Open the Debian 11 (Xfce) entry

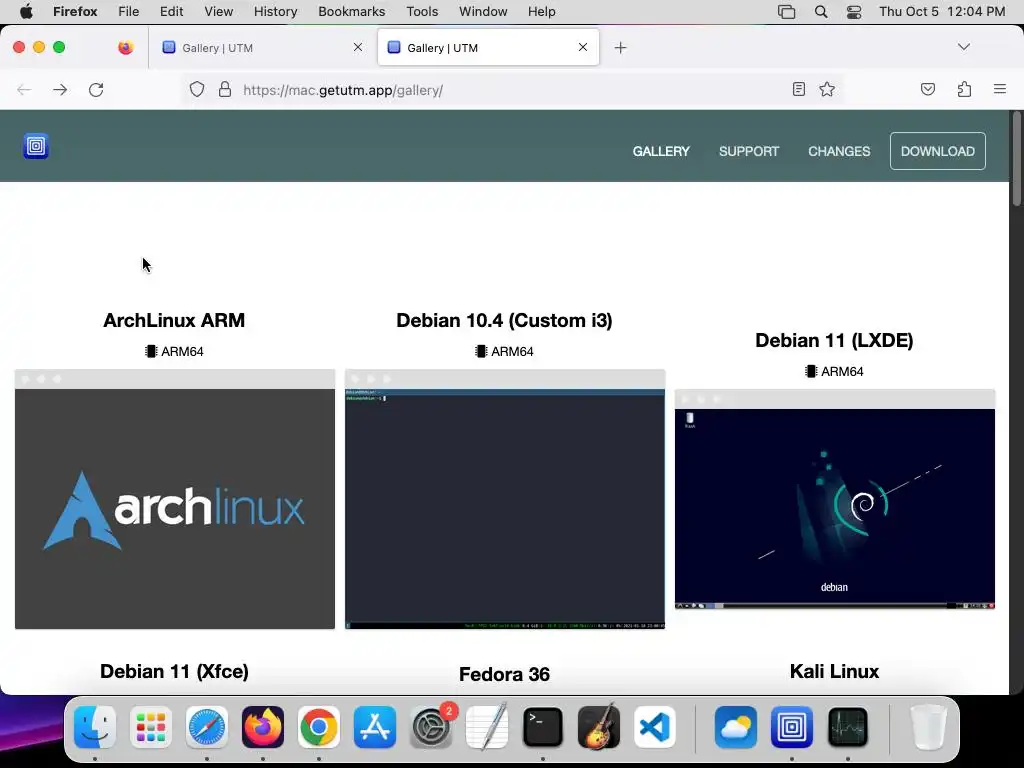tap(174, 671)
